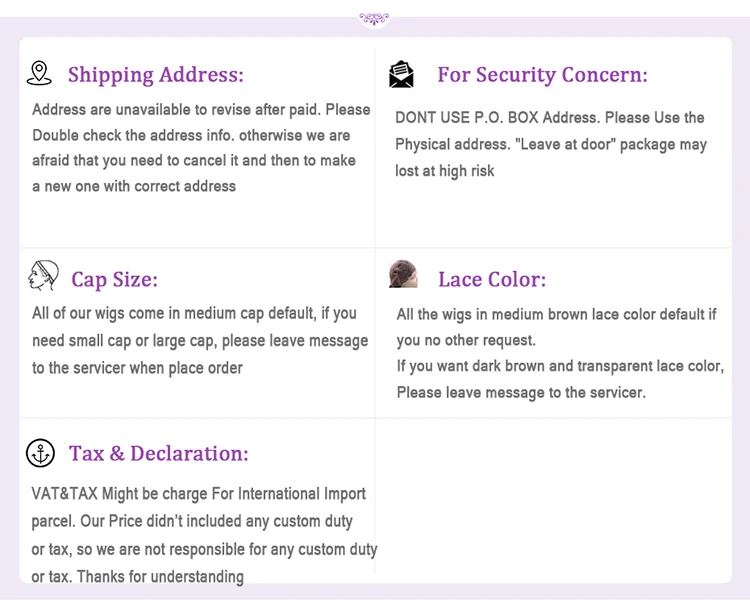Click "Please leave message to the servicer." line
Screen dimensions: 750x615
(521, 392)
